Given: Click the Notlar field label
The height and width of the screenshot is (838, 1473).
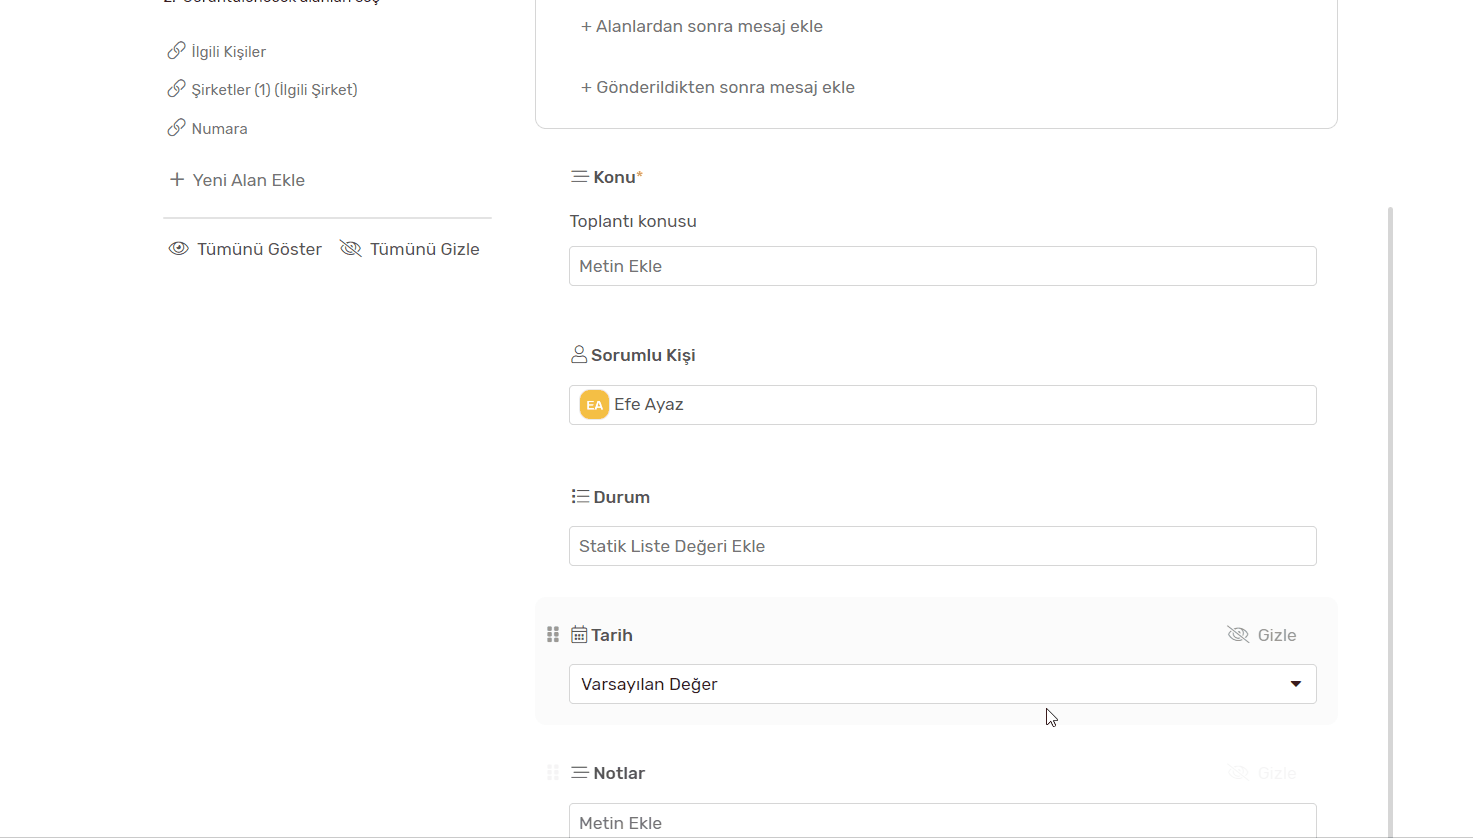Looking at the screenshot, I should 619,773.
